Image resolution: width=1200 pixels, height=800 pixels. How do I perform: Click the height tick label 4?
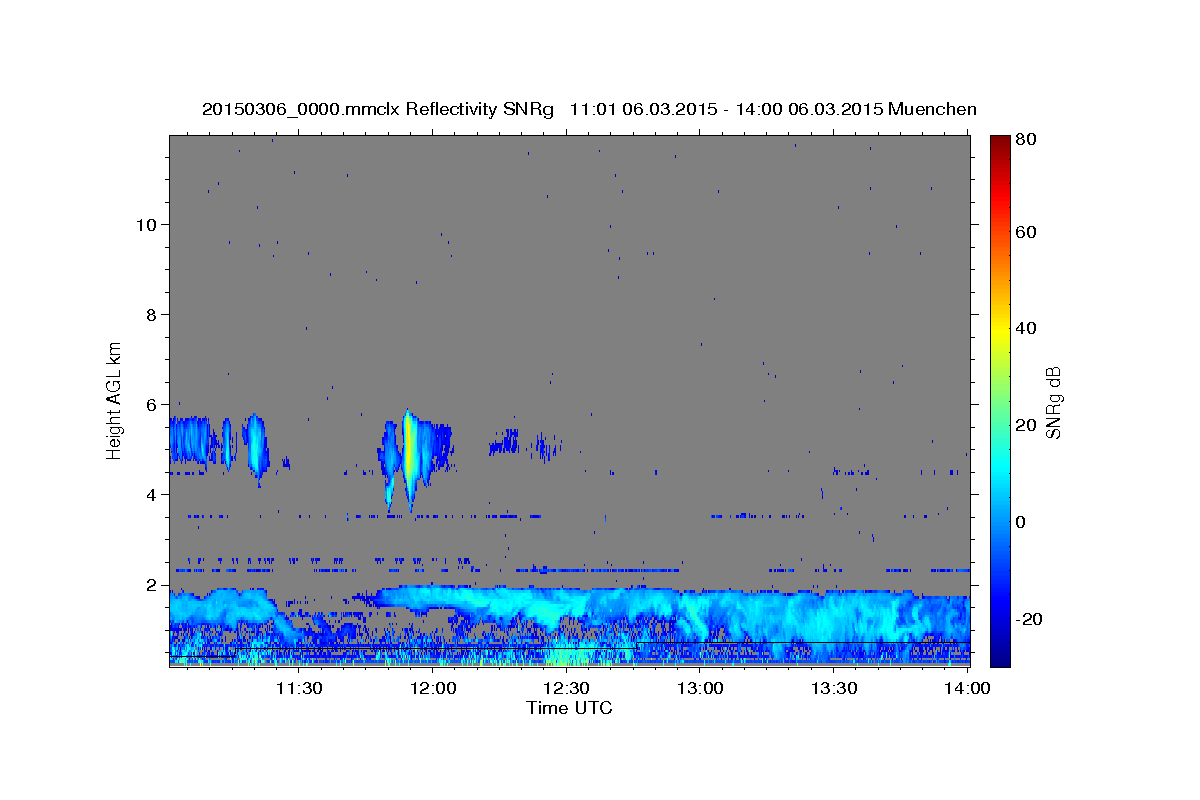(151, 494)
